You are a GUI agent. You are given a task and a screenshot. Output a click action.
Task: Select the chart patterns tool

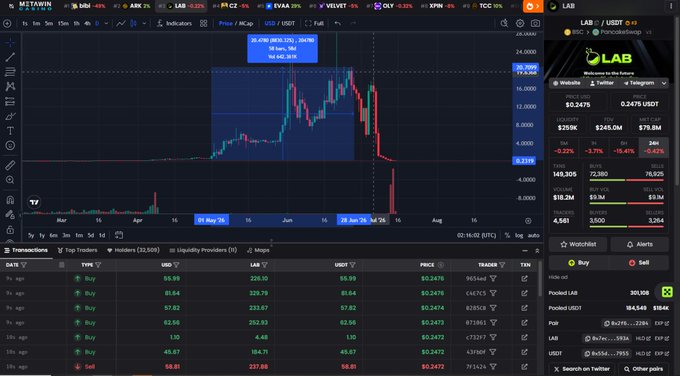10,86
